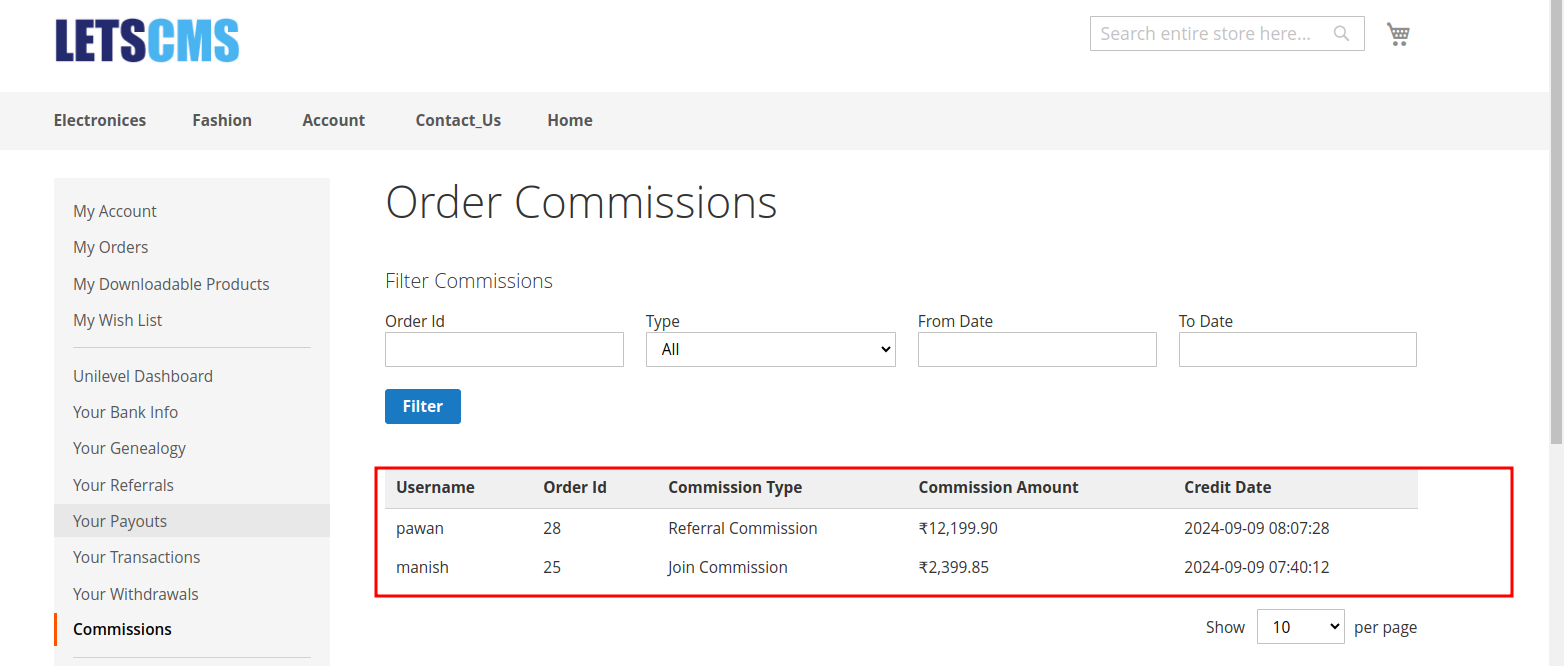The width and height of the screenshot is (1564, 666).
Task: View Your Genealogy page
Action: (x=129, y=448)
